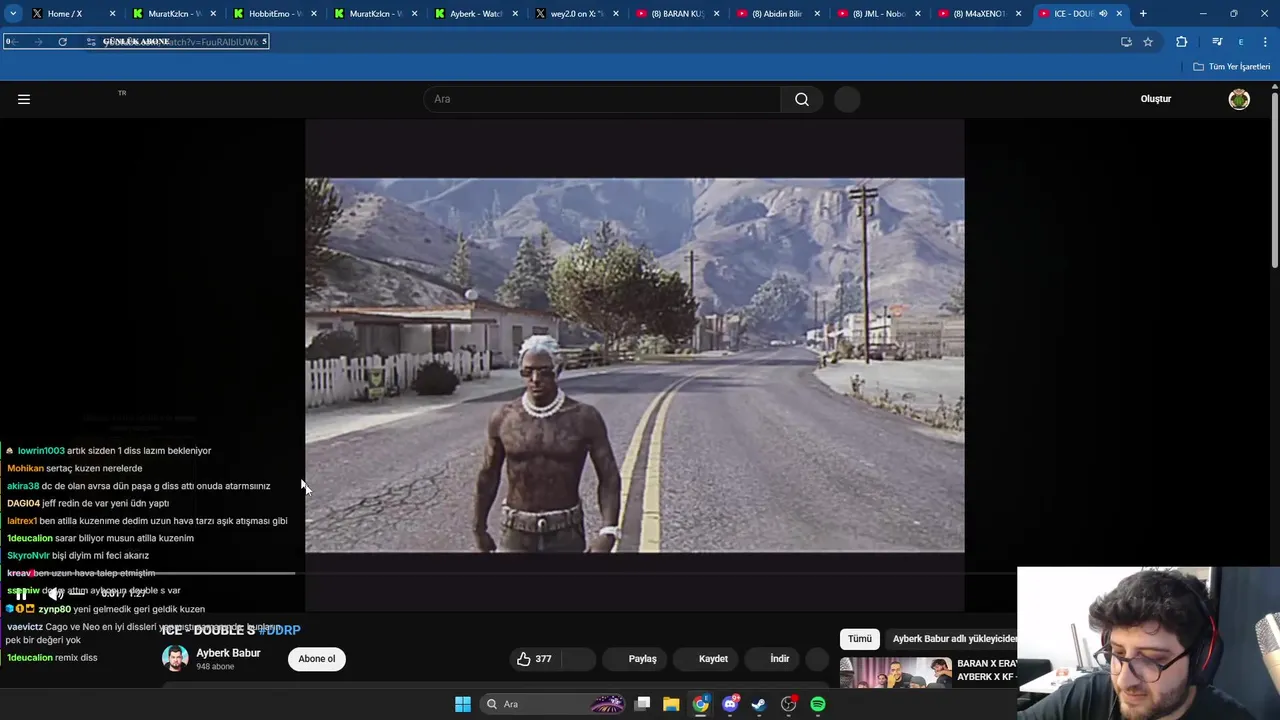Open the YouTube account avatar menu
Image resolution: width=1280 pixels, height=720 pixels.
pos(1239,99)
